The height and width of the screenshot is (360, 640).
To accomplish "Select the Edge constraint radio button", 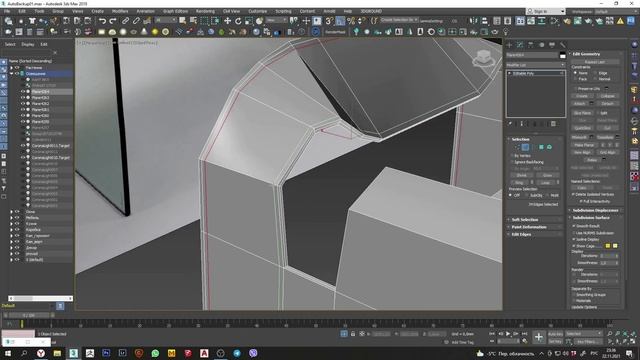I will [x=595, y=73].
